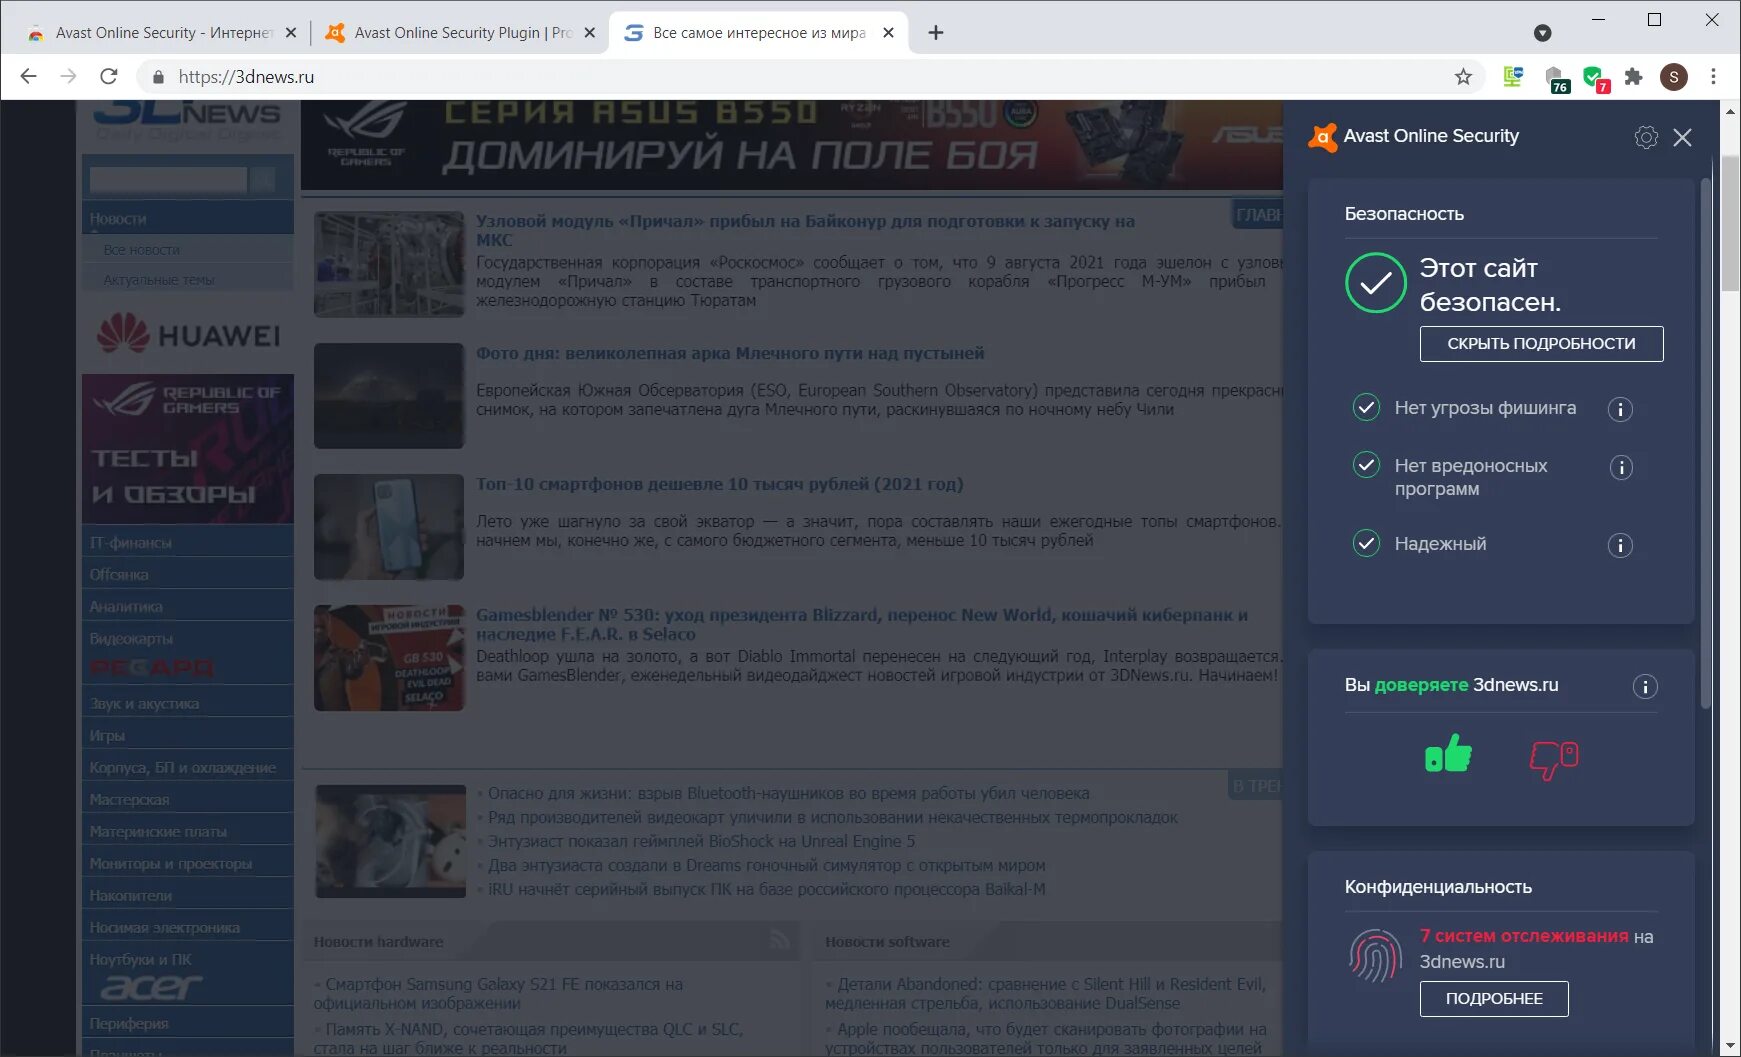Screen dimensions: 1741x1057
Task: Open 'Все новости' sidebar link
Action: pos(142,250)
